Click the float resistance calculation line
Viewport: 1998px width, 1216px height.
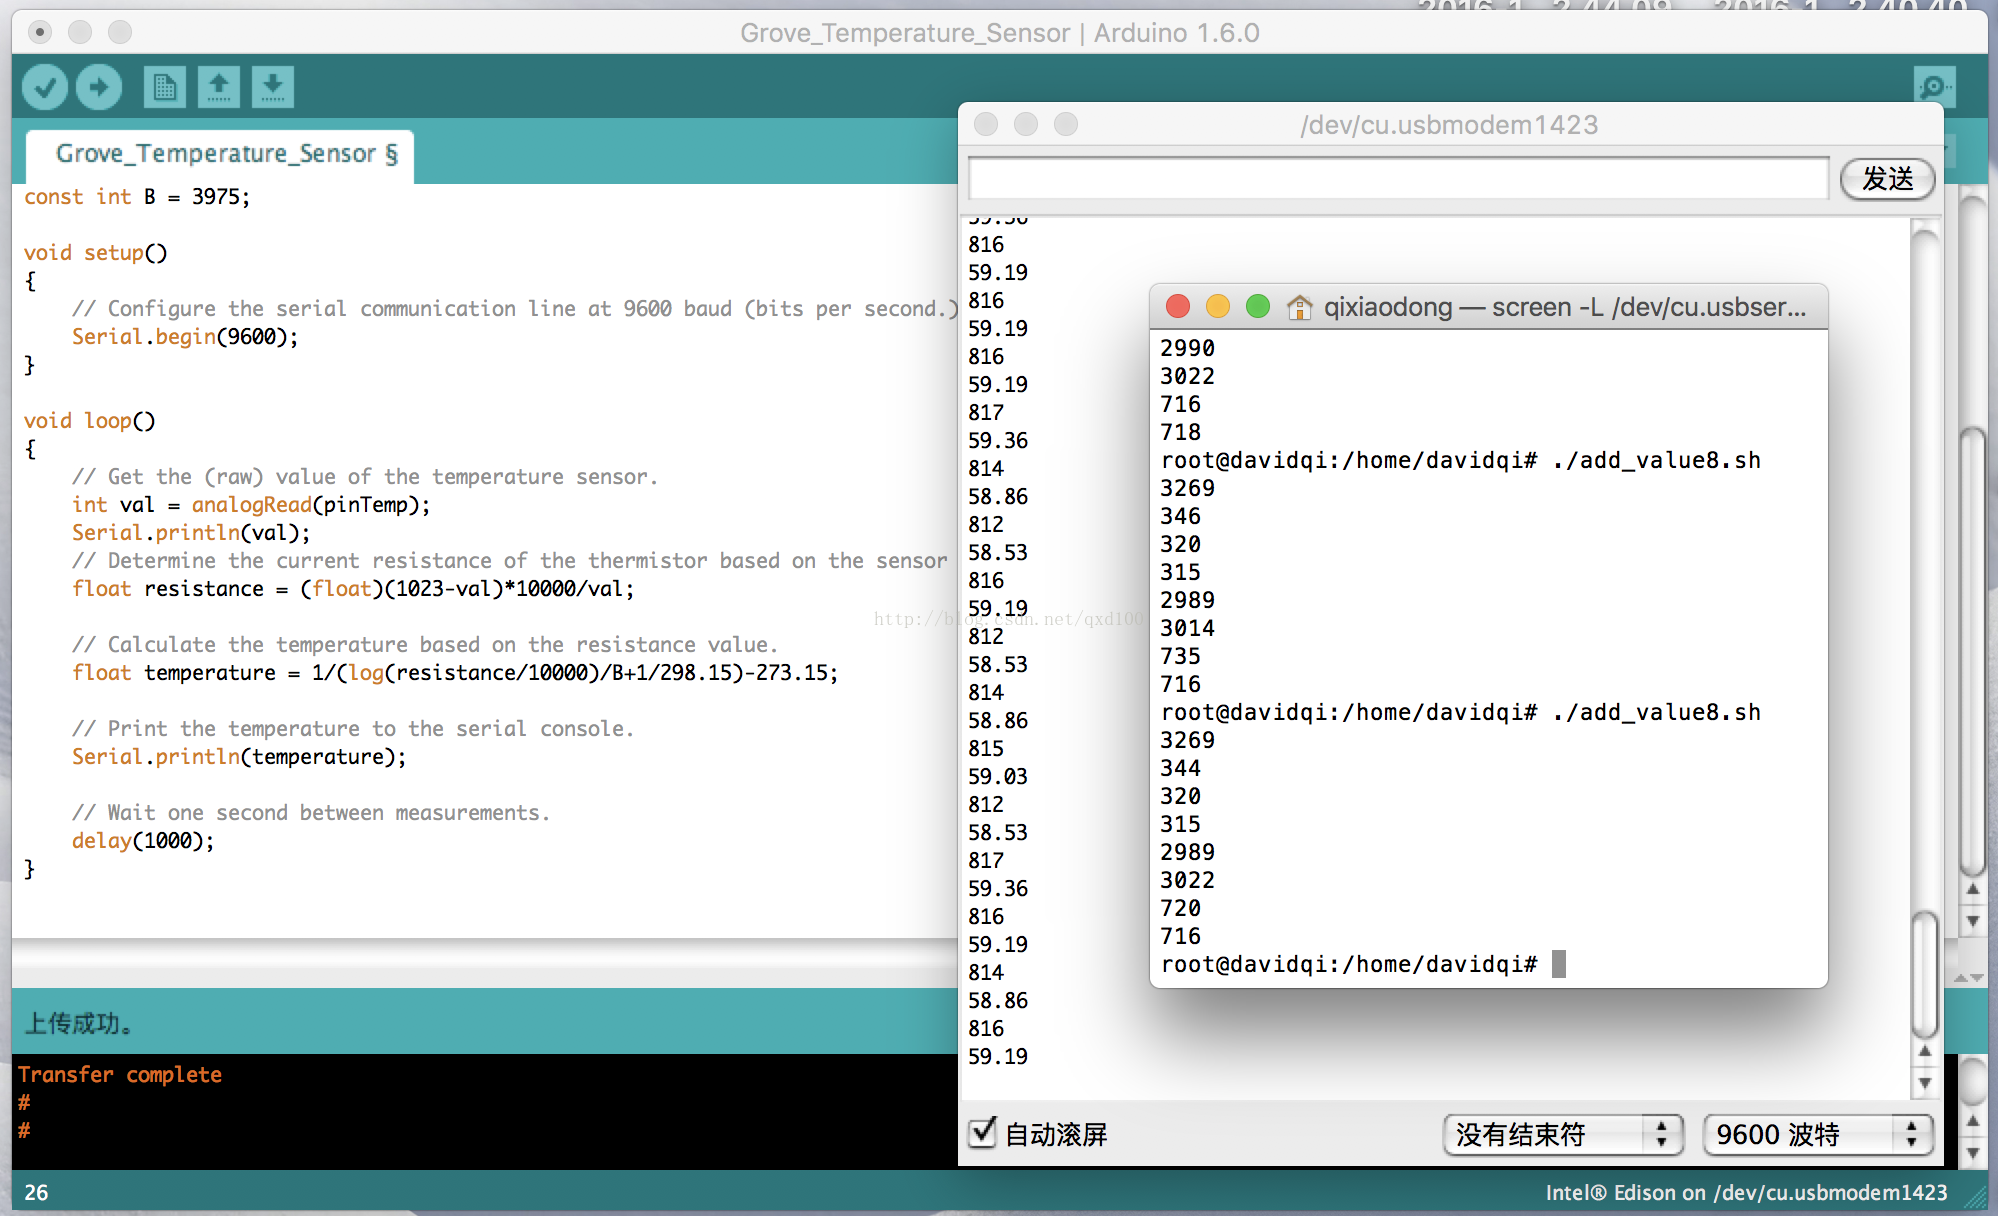click(353, 589)
